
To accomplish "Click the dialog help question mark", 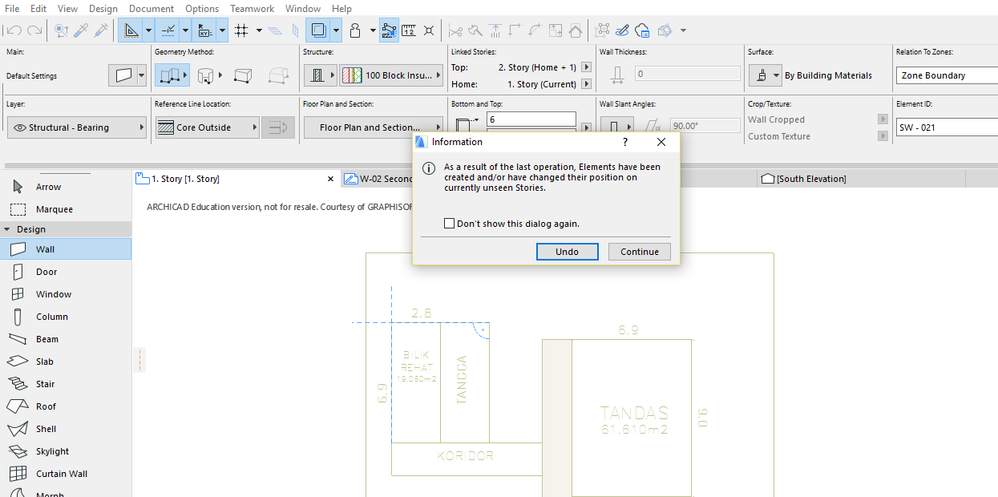I will coord(626,142).
